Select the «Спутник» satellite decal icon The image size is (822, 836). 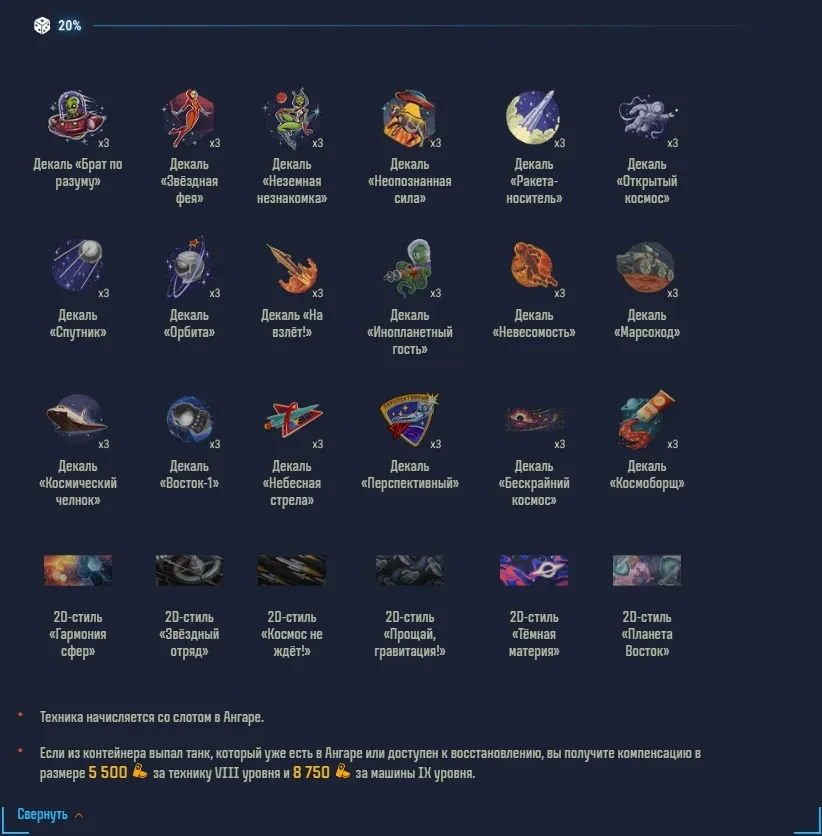pos(77,265)
